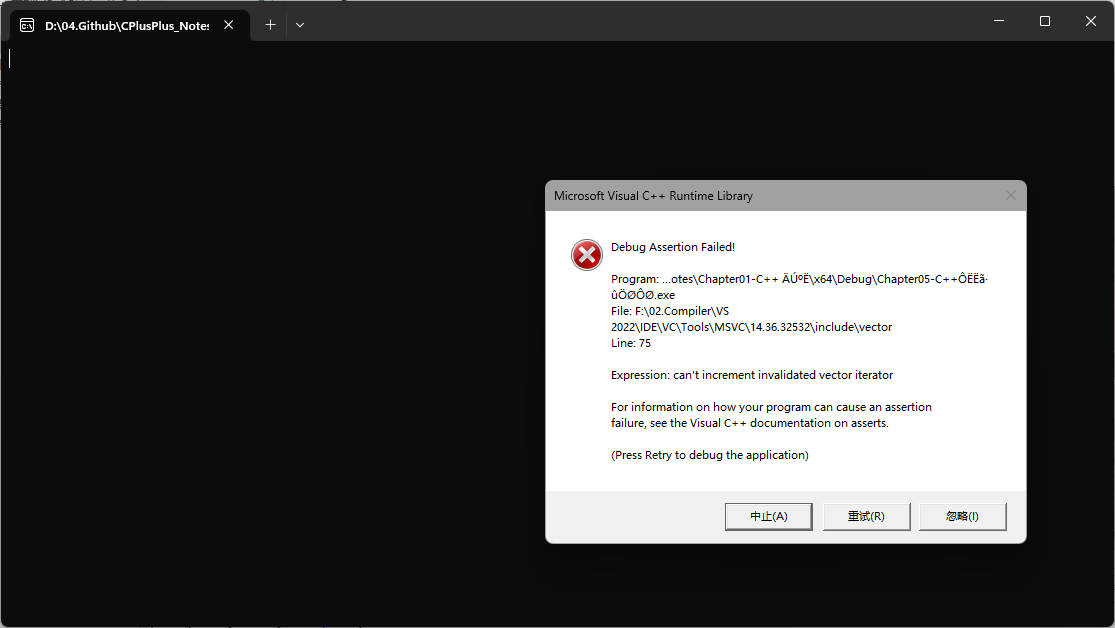1115x628 pixels.
Task: Click 'Debug Assertion Failed!' heading text
Action: point(673,247)
